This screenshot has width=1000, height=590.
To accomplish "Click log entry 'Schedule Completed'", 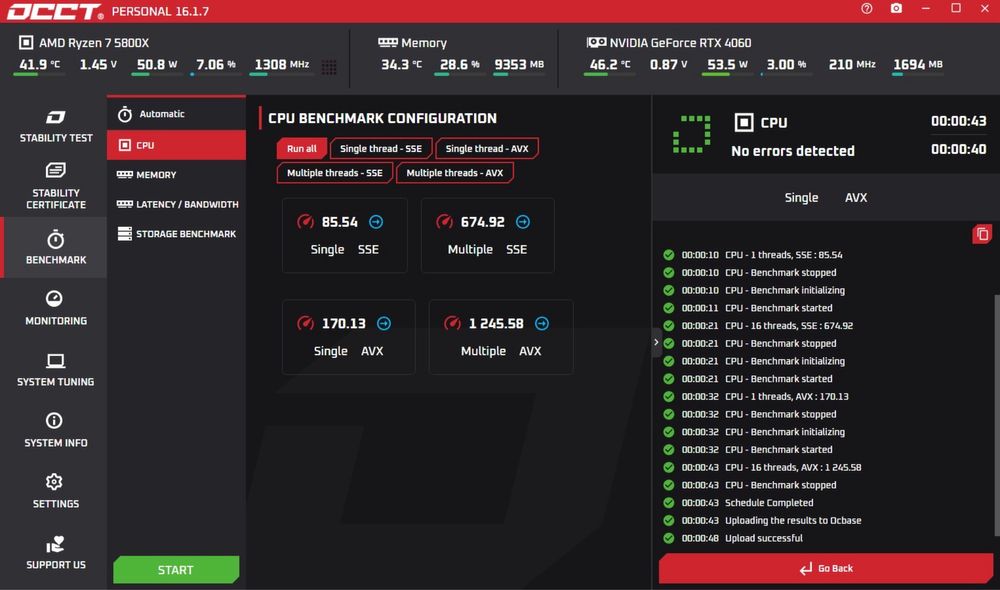I will (x=769, y=503).
